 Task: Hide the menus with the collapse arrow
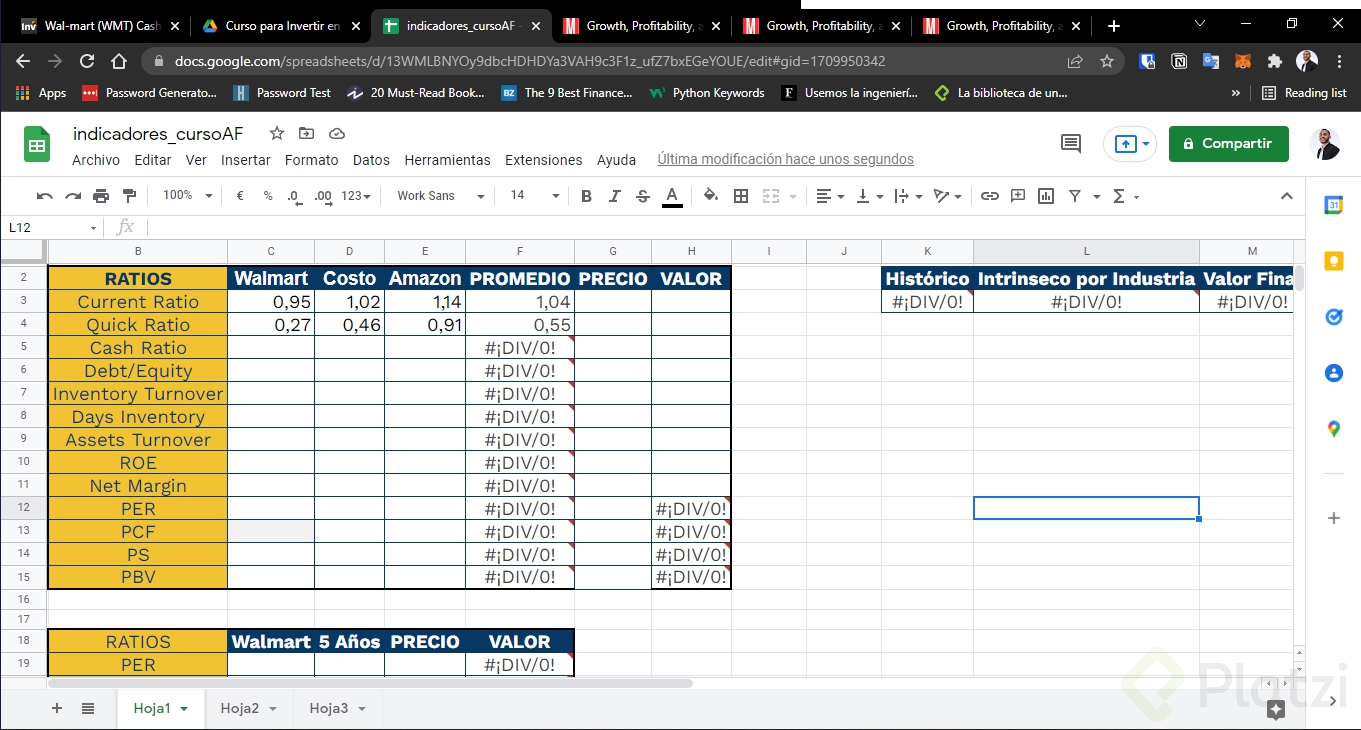(1287, 196)
